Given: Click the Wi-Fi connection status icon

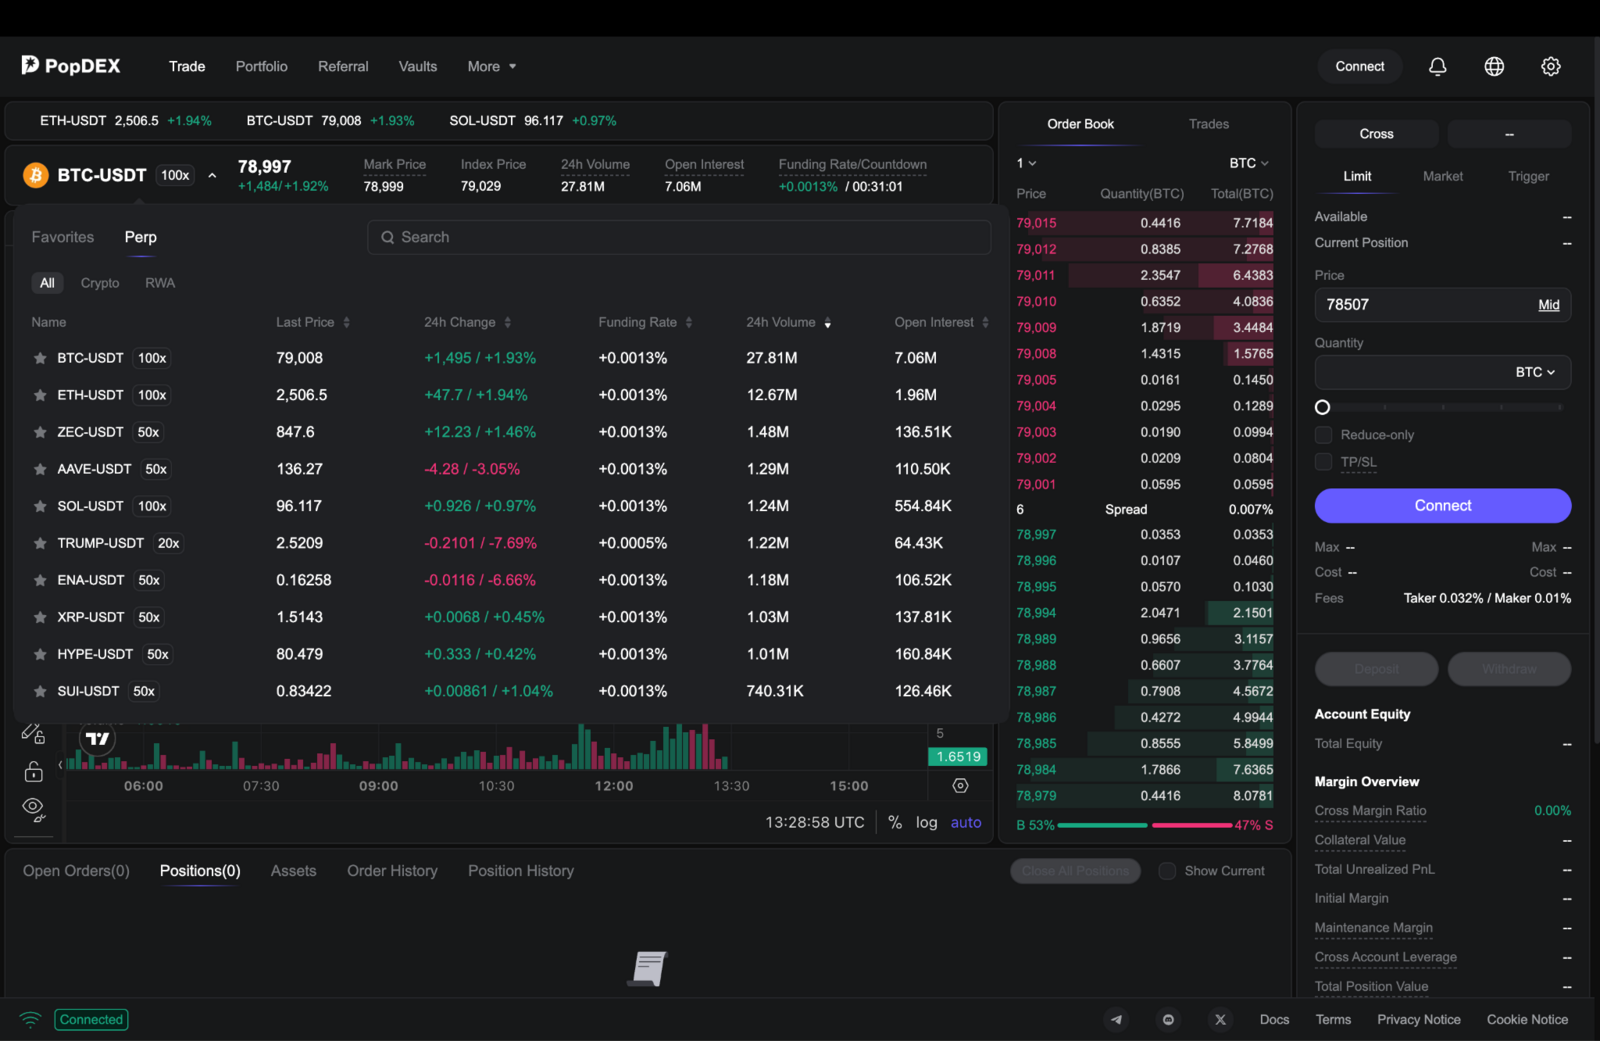Looking at the screenshot, I should [x=30, y=1020].
